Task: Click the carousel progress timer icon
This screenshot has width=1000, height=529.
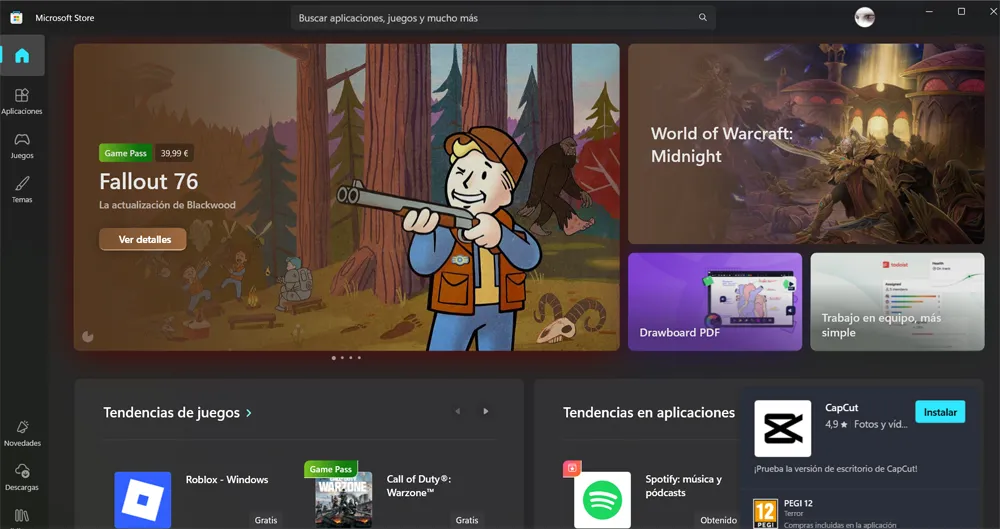Action: [x=87, y=336]
